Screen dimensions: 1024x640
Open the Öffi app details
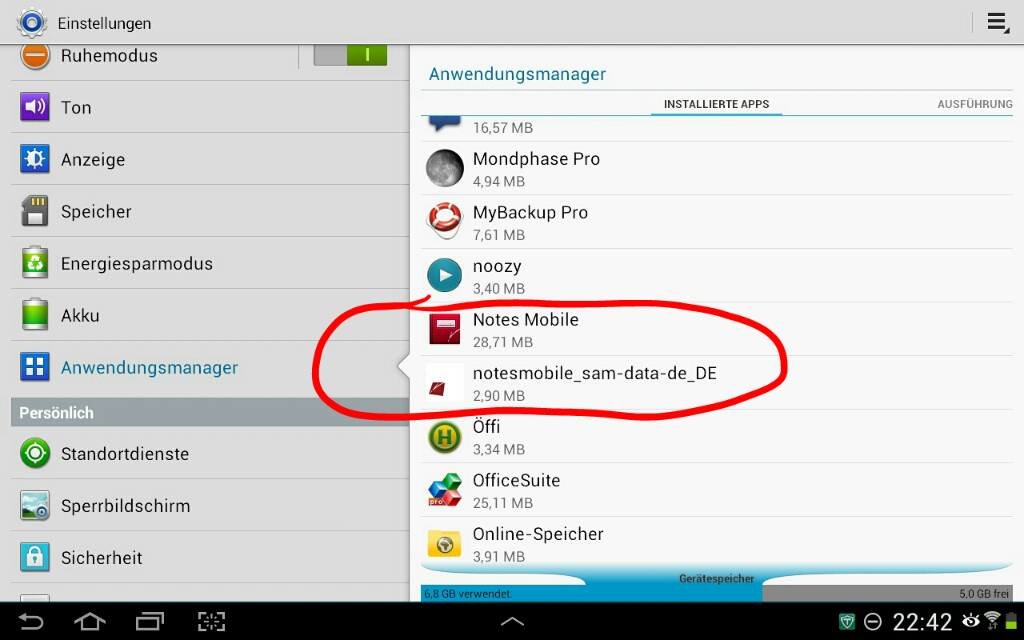[x=716, y=436]
